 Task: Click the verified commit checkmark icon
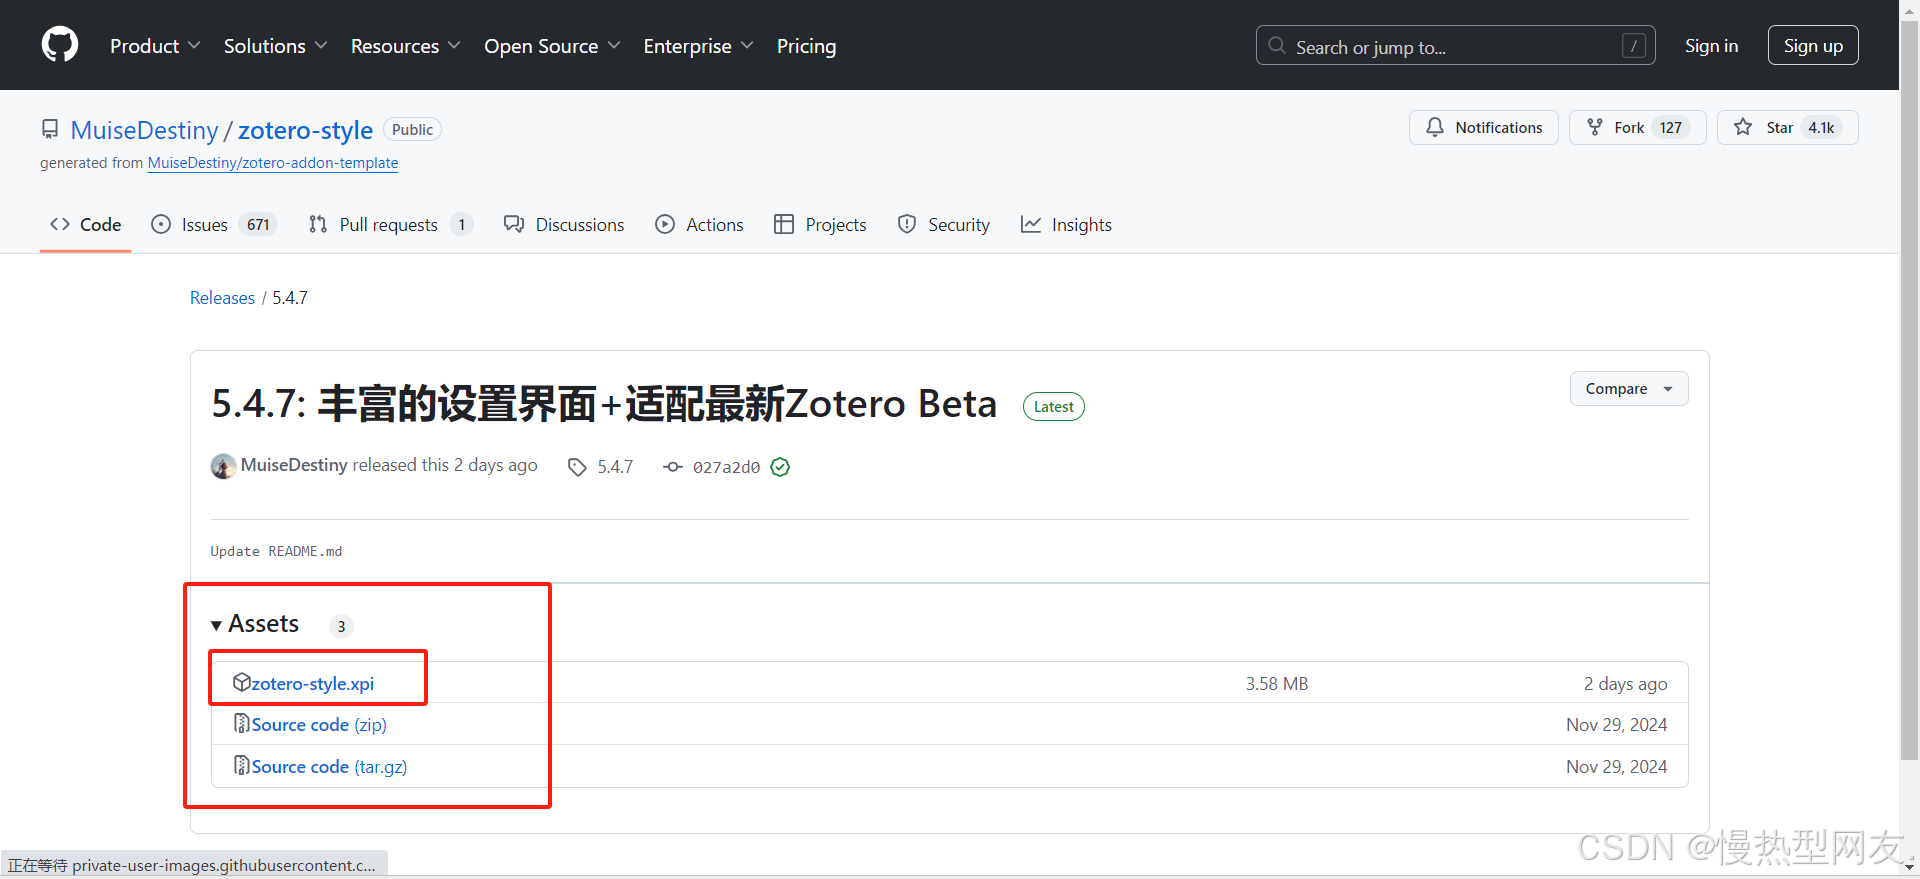coord(780,467)
